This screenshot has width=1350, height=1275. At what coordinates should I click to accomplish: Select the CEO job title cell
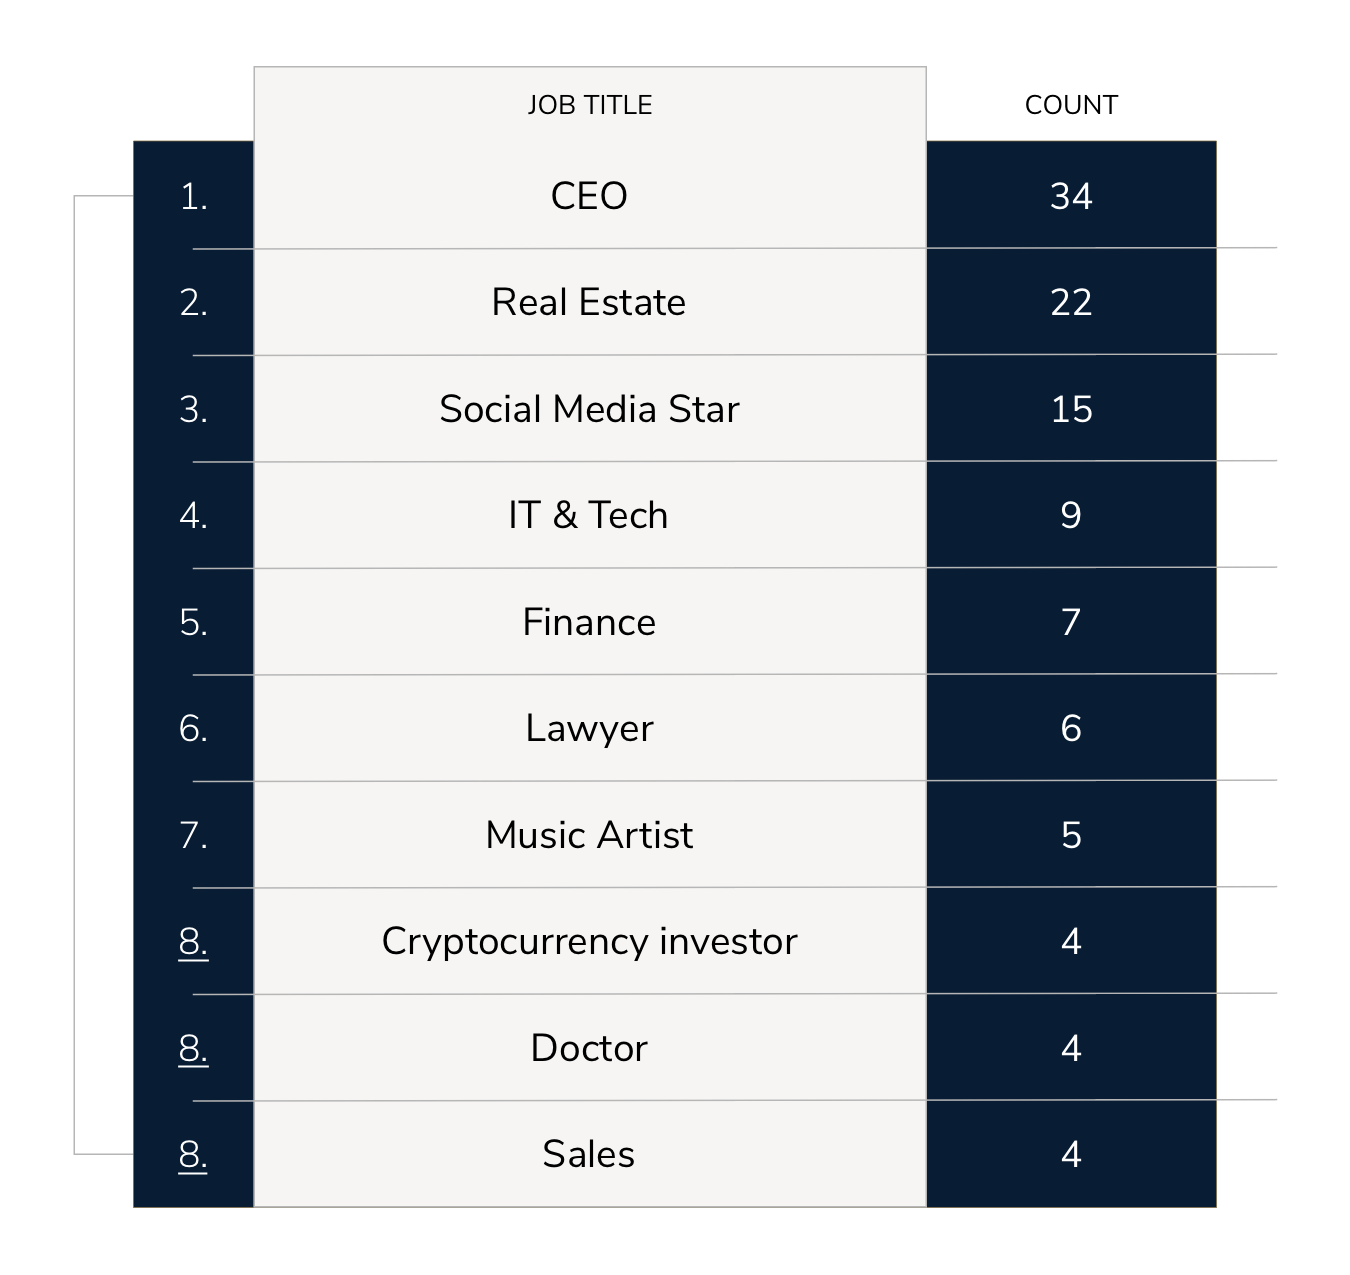point(589,196)
